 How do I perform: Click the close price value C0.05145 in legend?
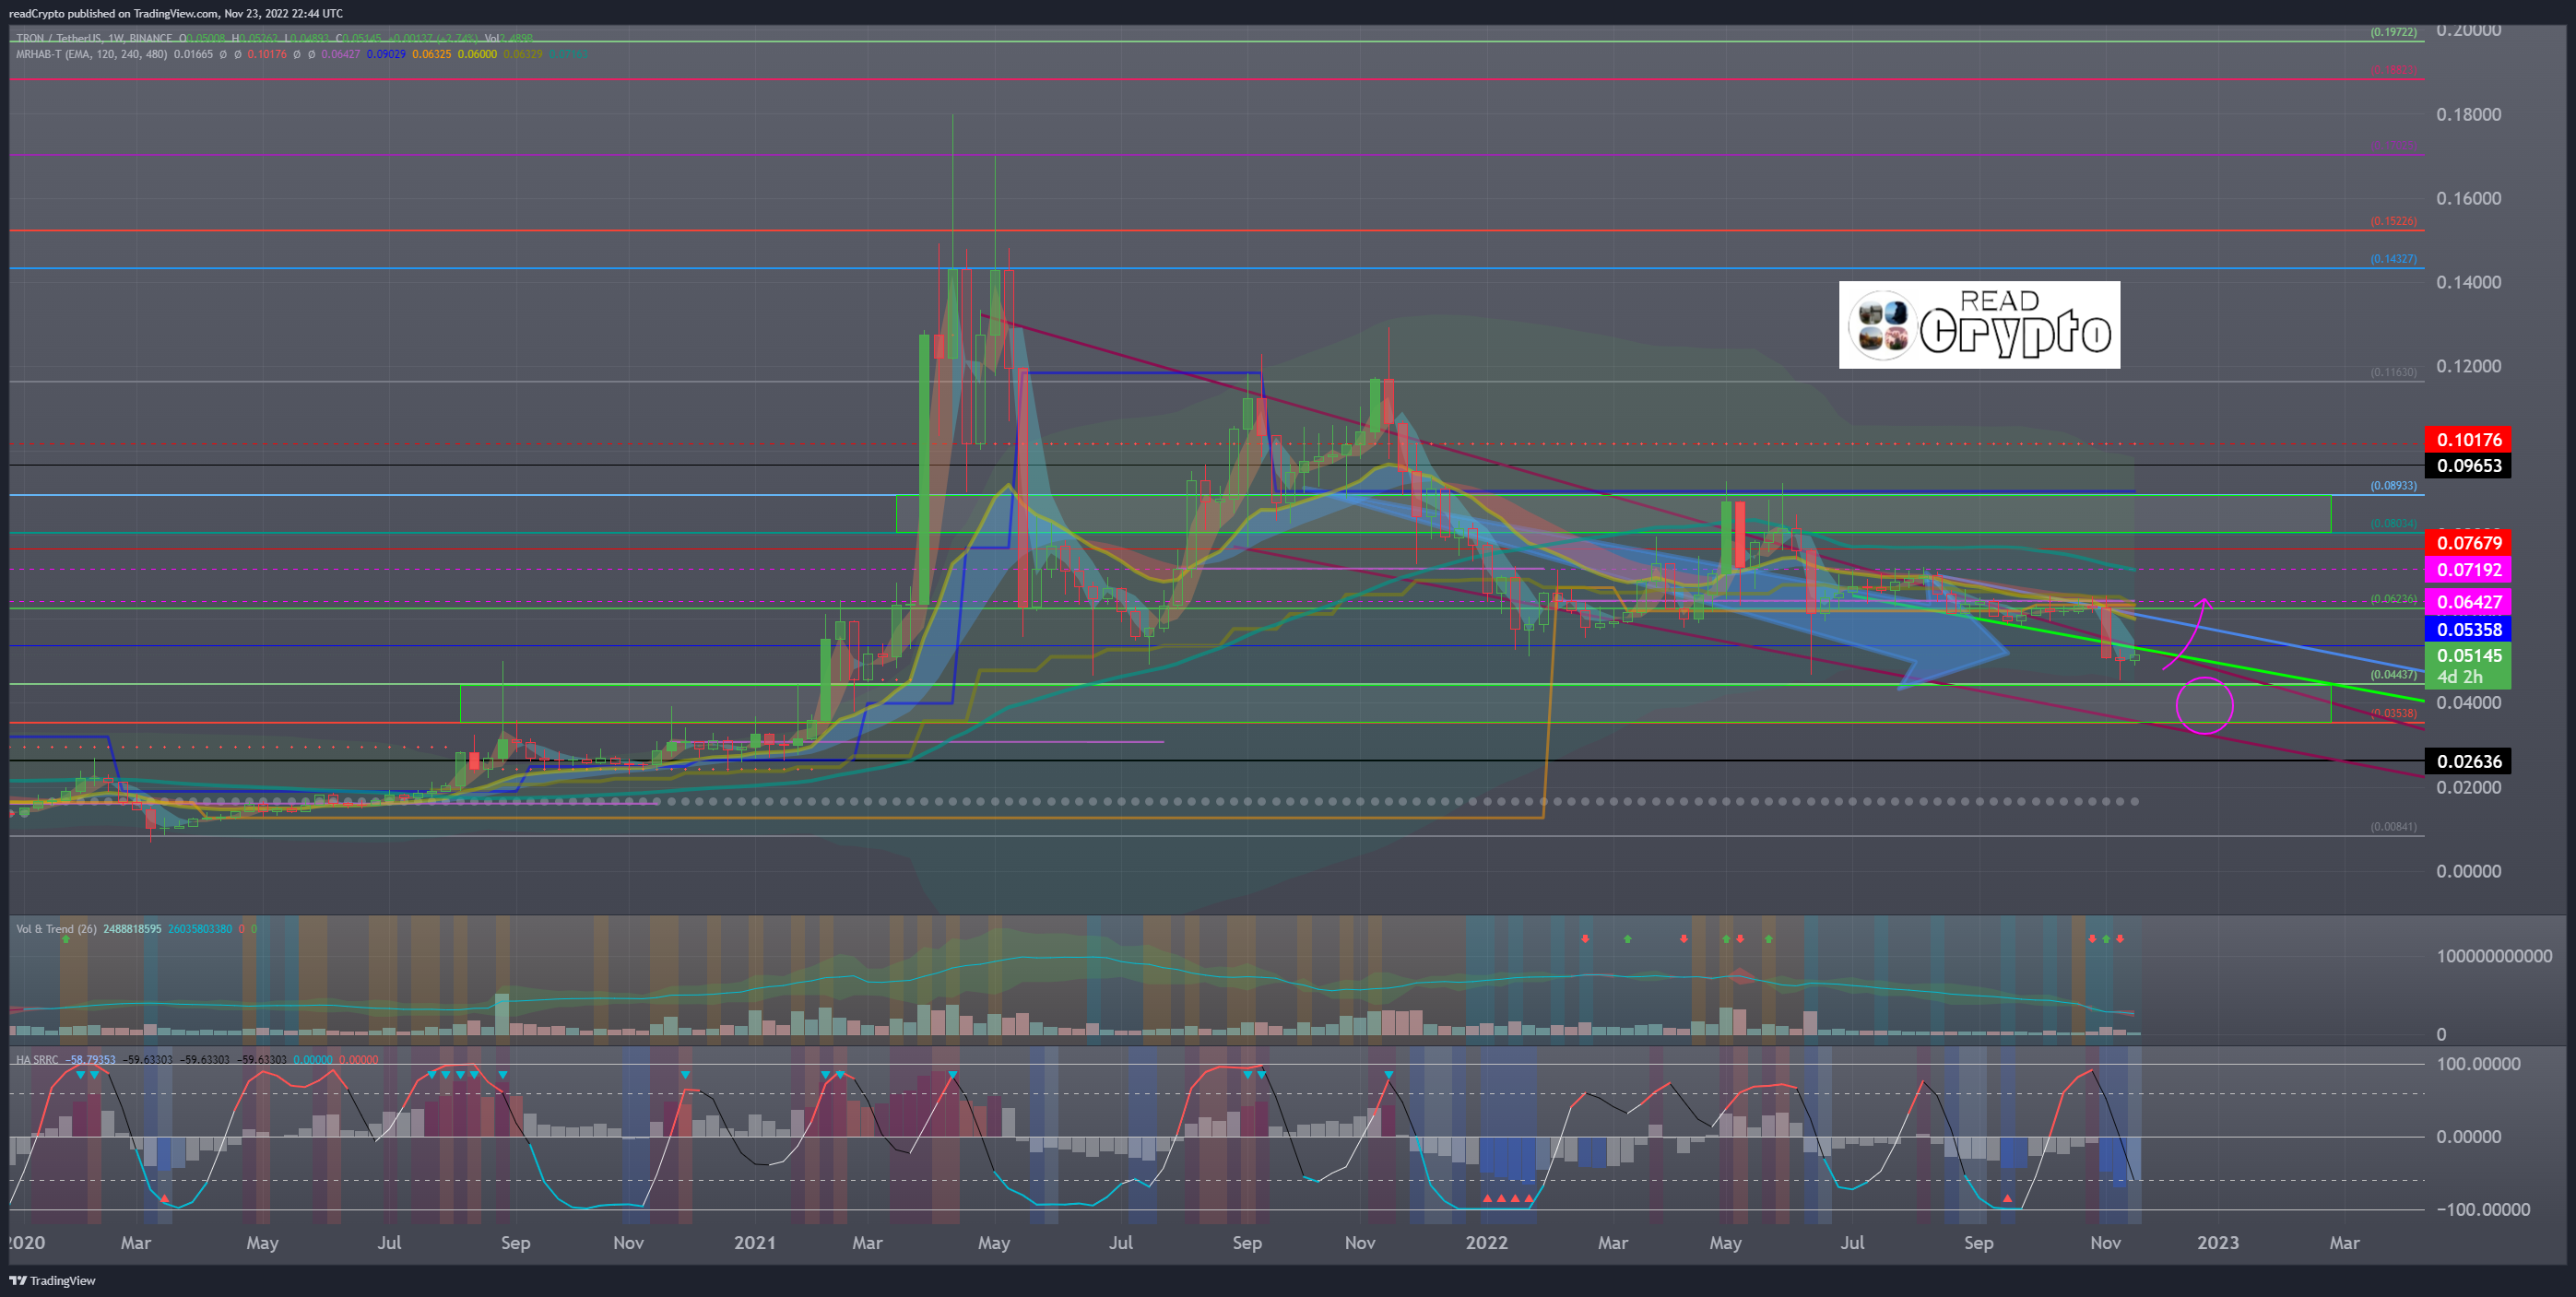click(x=360, y=39)
